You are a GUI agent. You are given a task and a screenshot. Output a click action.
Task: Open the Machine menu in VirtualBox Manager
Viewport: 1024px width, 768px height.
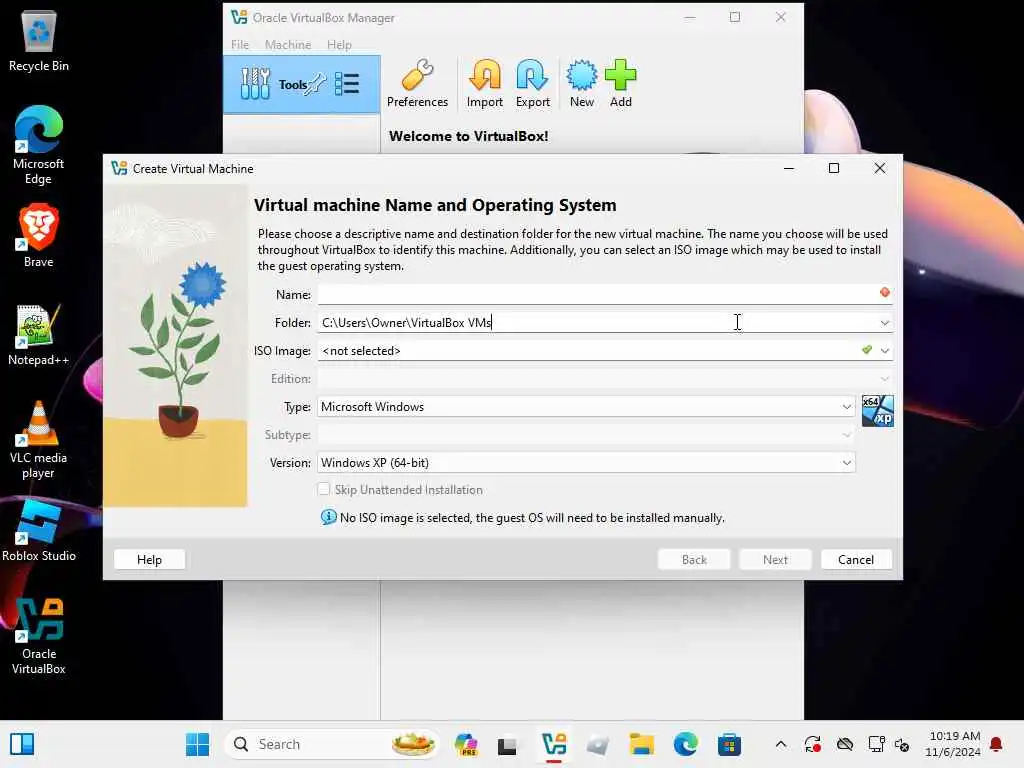point(288,44)
